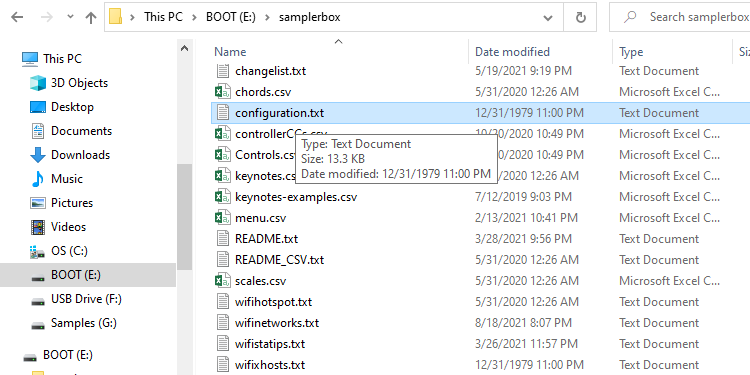Select wifihotspot.txt file
The height and width of the screenshot is (375, 750).
point(273,302)
